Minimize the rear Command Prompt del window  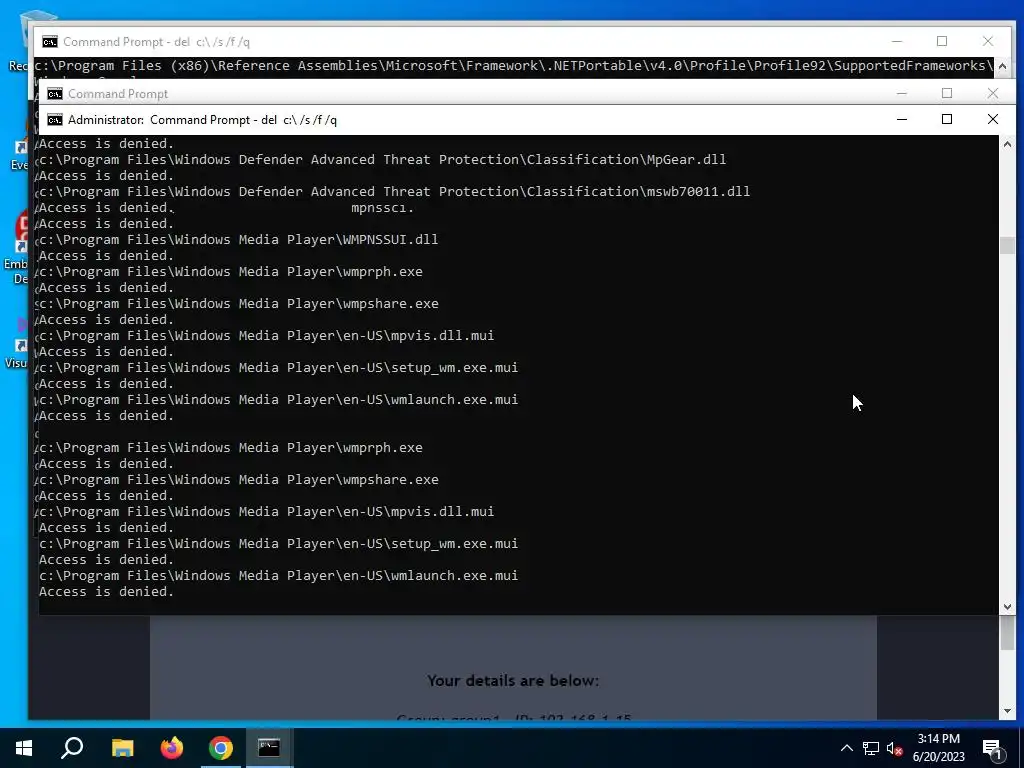pyautogui.click(x=897, y=41)
